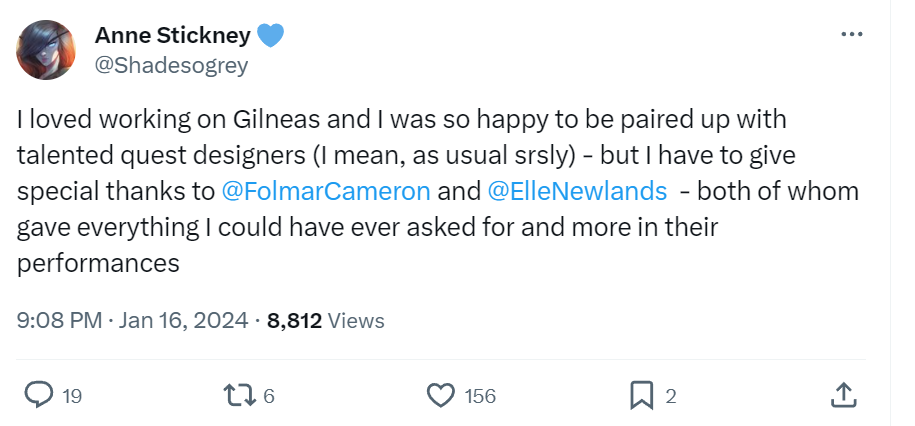This screenshot has width=915, height=426.
Task: Click the repost arrows icon
Action: tap(240, 395)
